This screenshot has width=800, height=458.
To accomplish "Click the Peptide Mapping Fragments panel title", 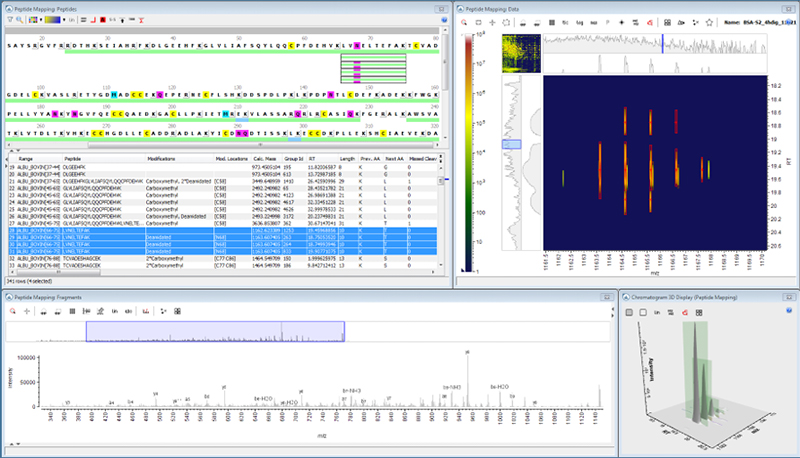I will click(x=49, y=298).
